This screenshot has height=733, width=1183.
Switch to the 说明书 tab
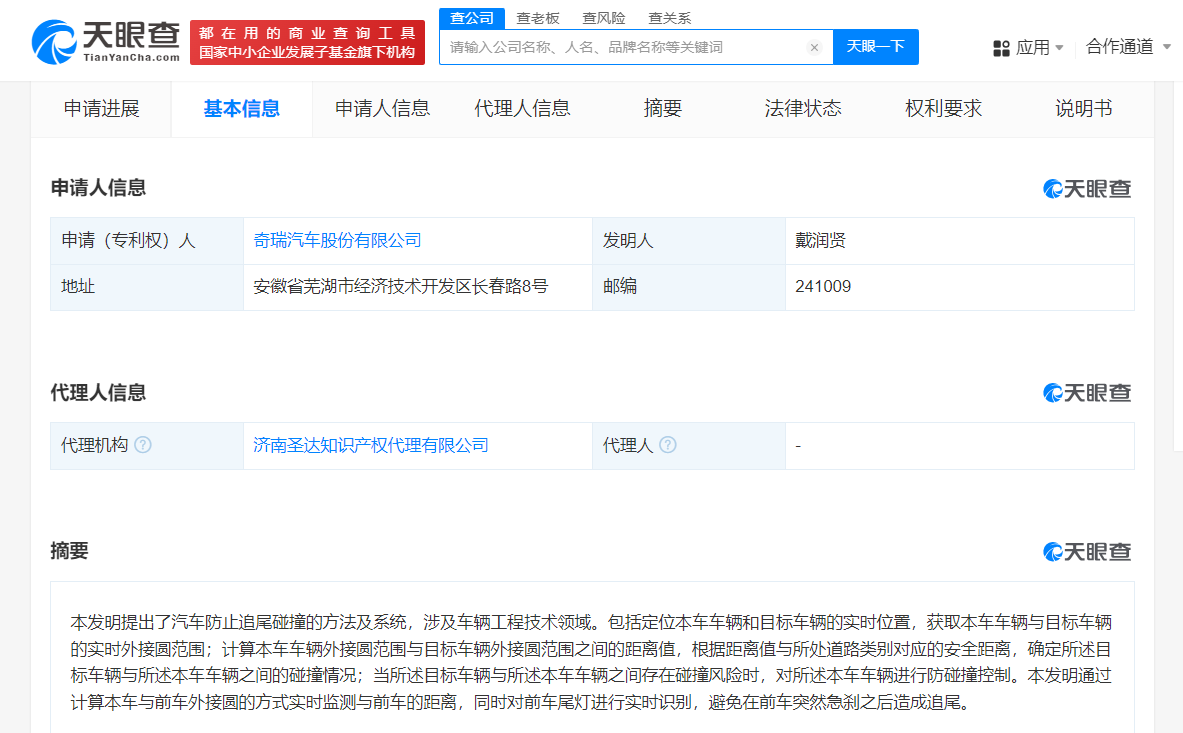tap(1083, 109)
